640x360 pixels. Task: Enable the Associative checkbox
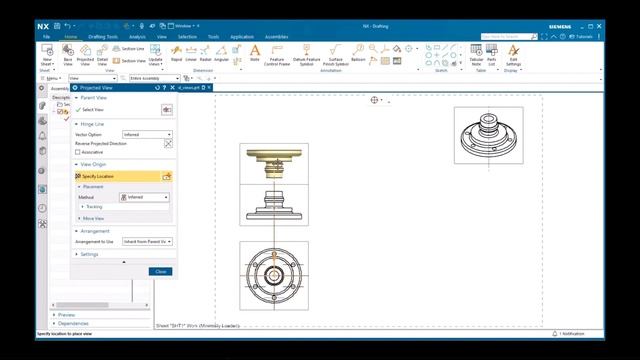point(78,152)
